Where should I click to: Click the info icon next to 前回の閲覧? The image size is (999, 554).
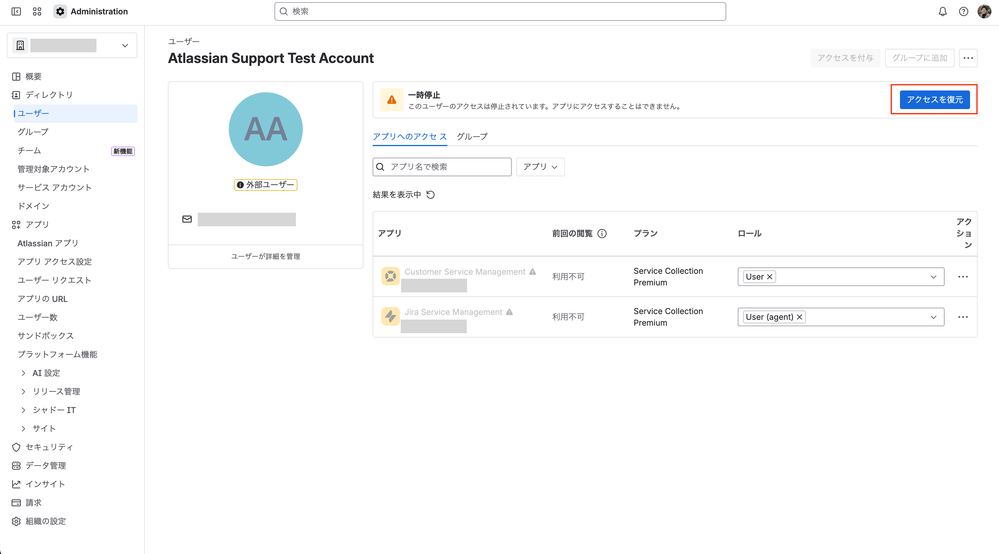click(x=602, y=234)
